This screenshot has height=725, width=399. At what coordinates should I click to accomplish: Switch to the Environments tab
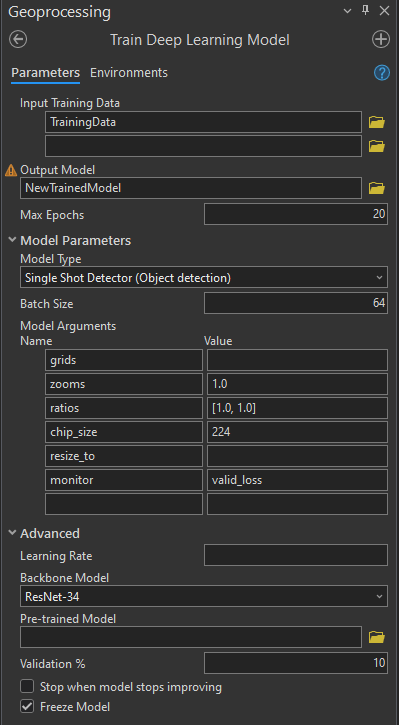pyautogui.click(x=129, y=73)
